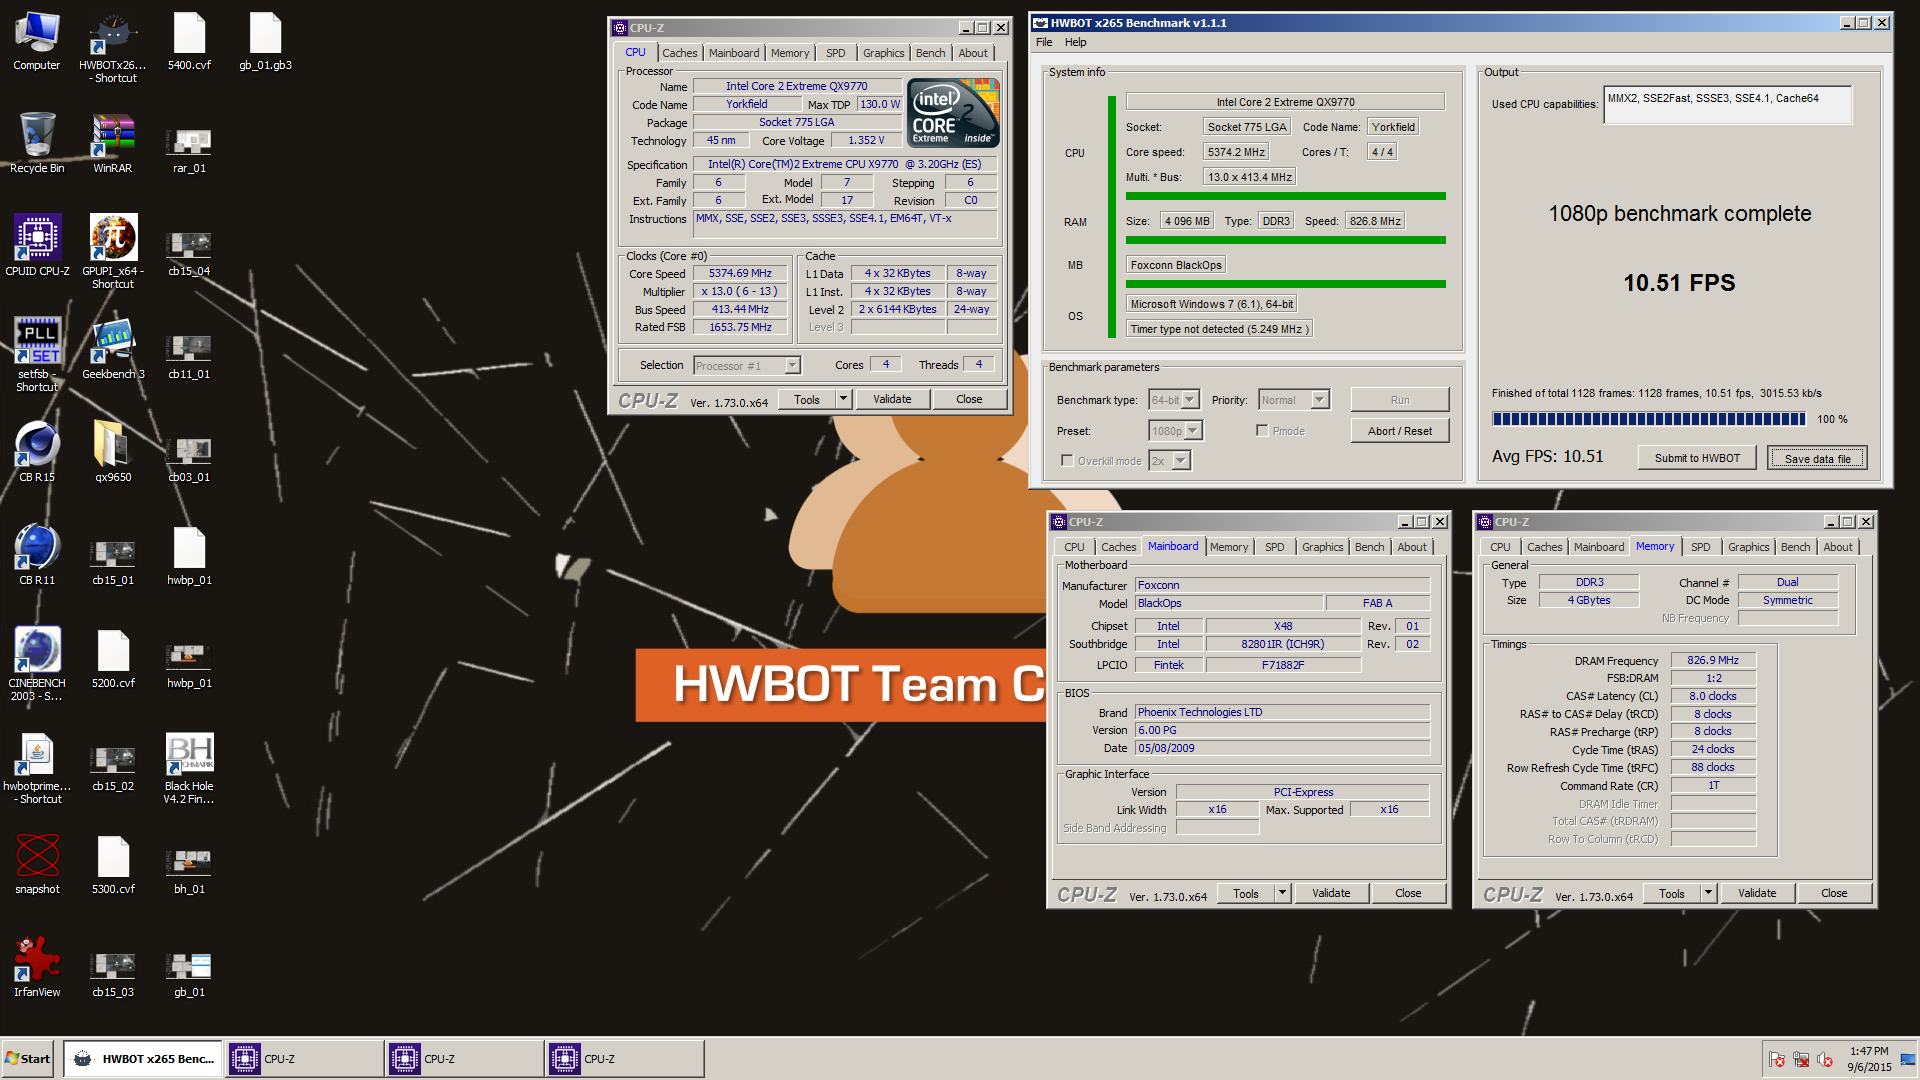Open the 5200.cvf file icon
The width and height of the screenshot is (1920, 1080).
point(113,658)
